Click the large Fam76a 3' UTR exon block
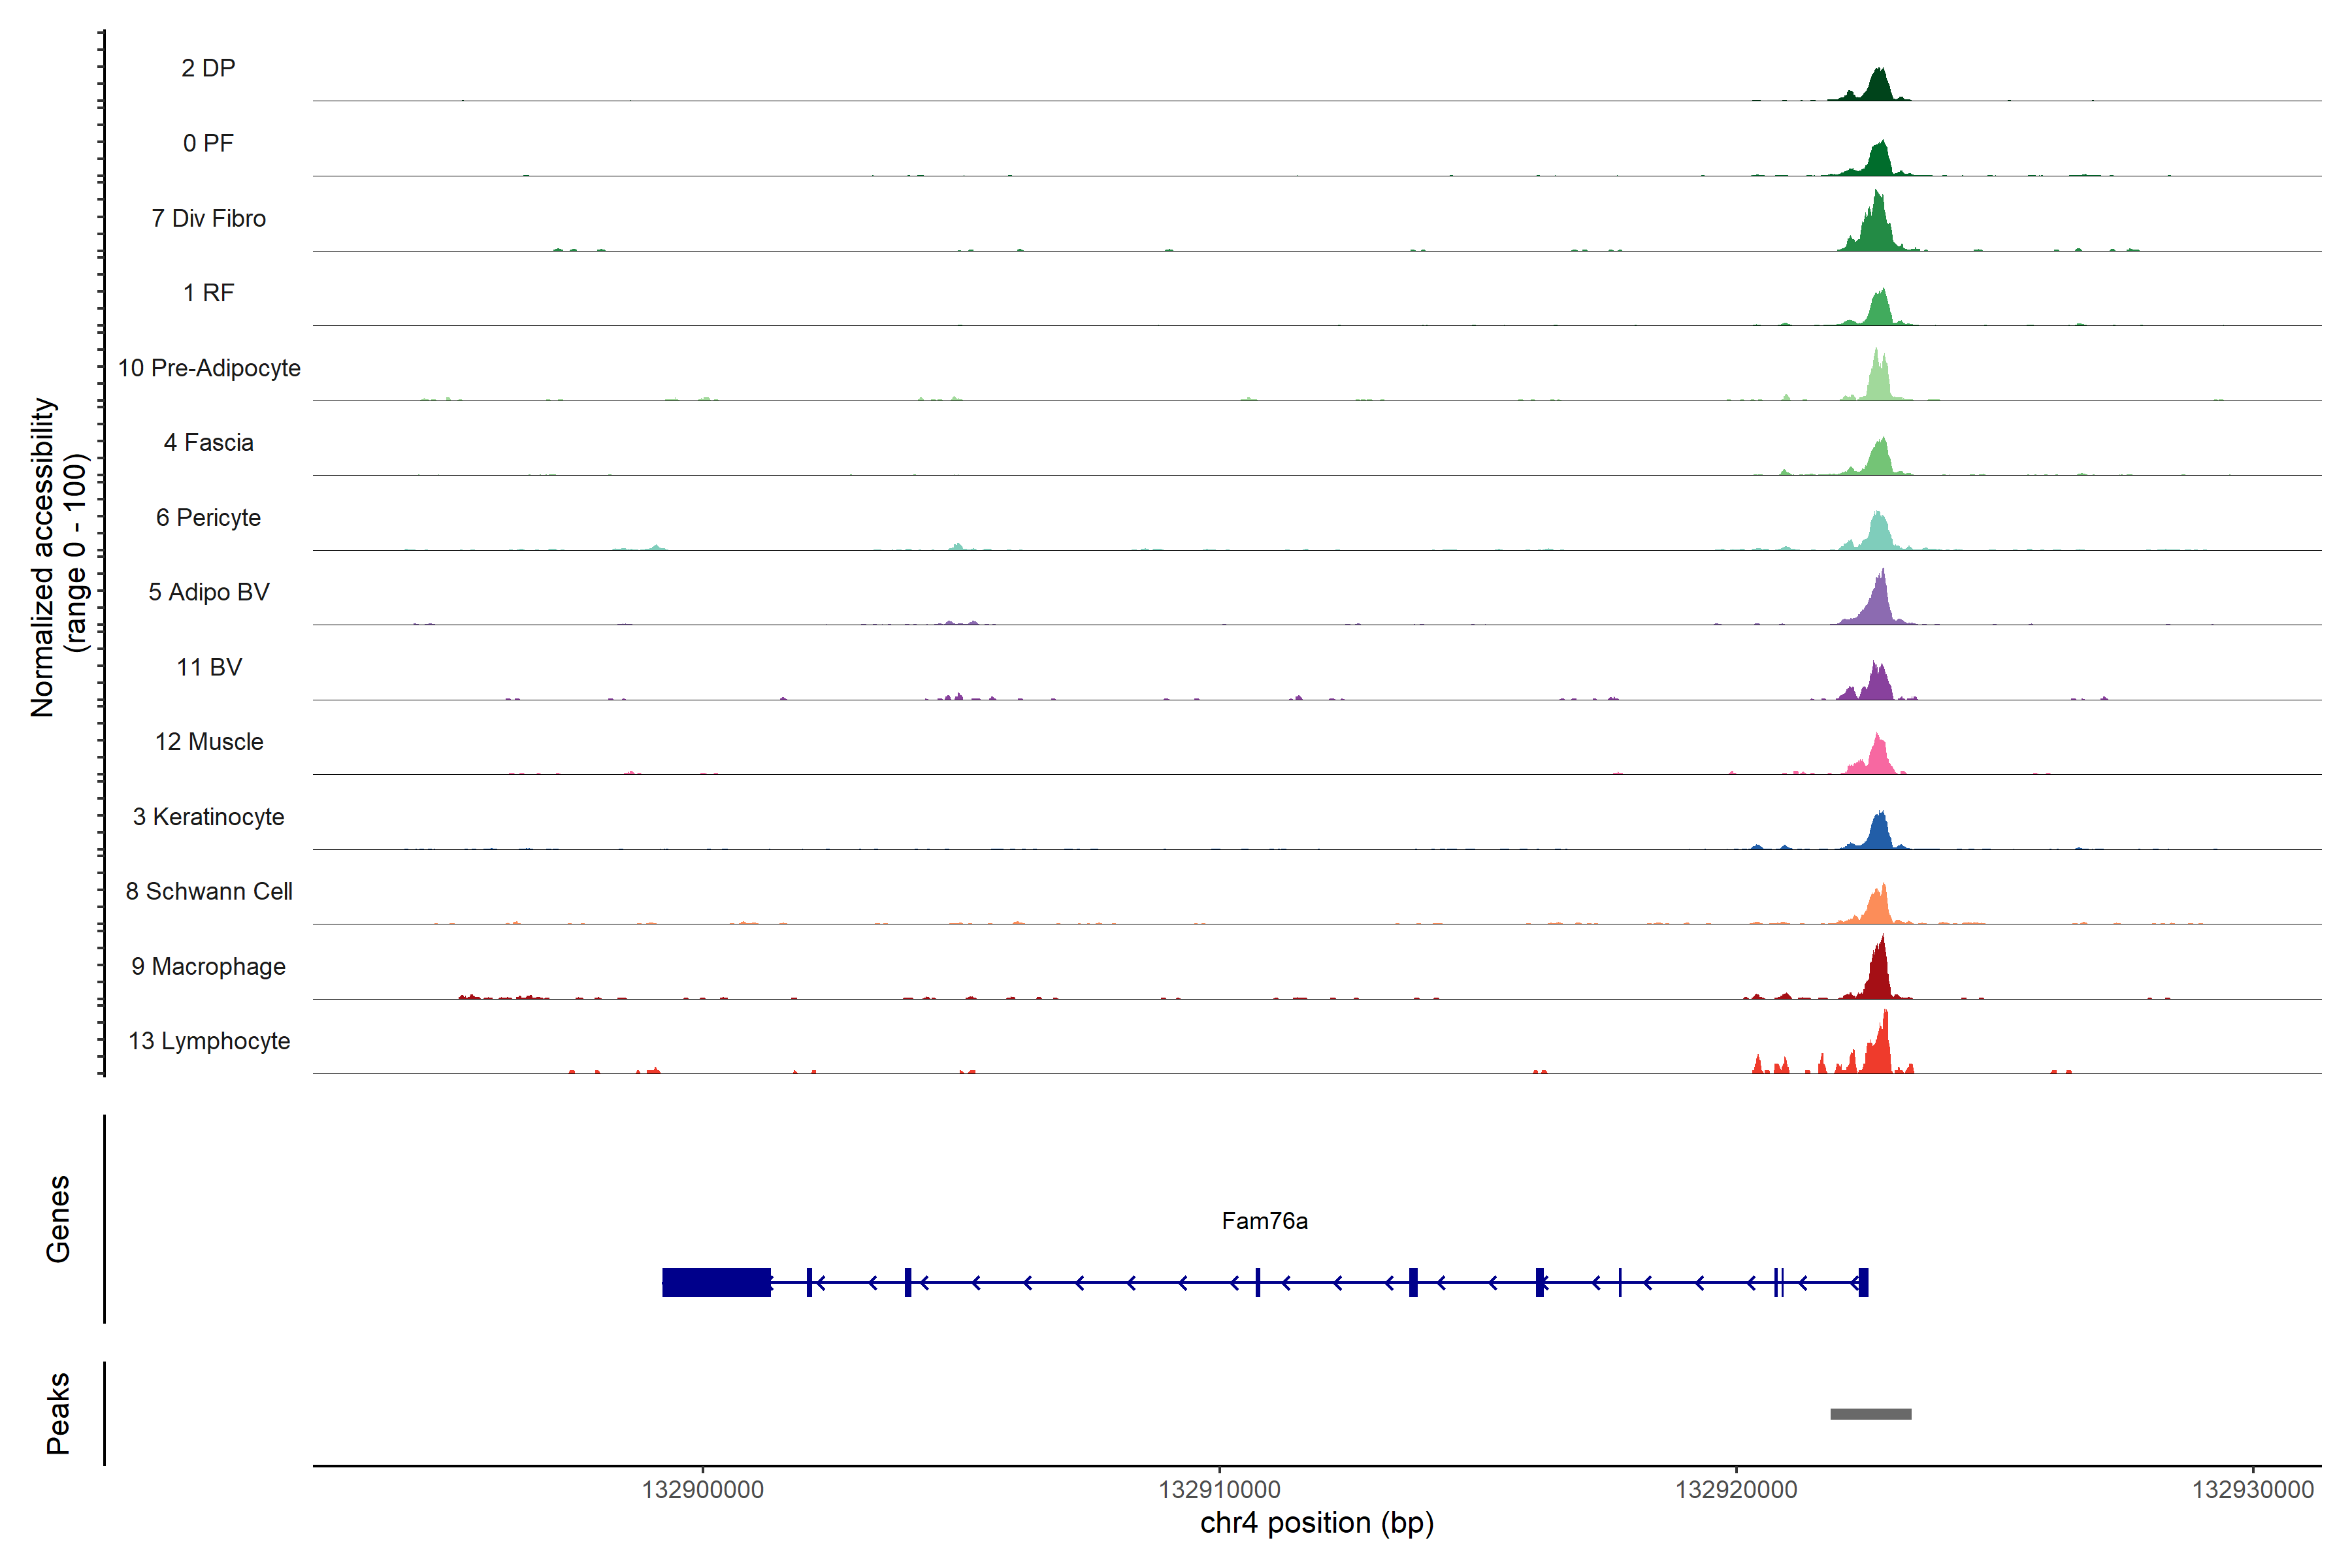This screenshot has width=2352, height=1568. (716, 1282)
